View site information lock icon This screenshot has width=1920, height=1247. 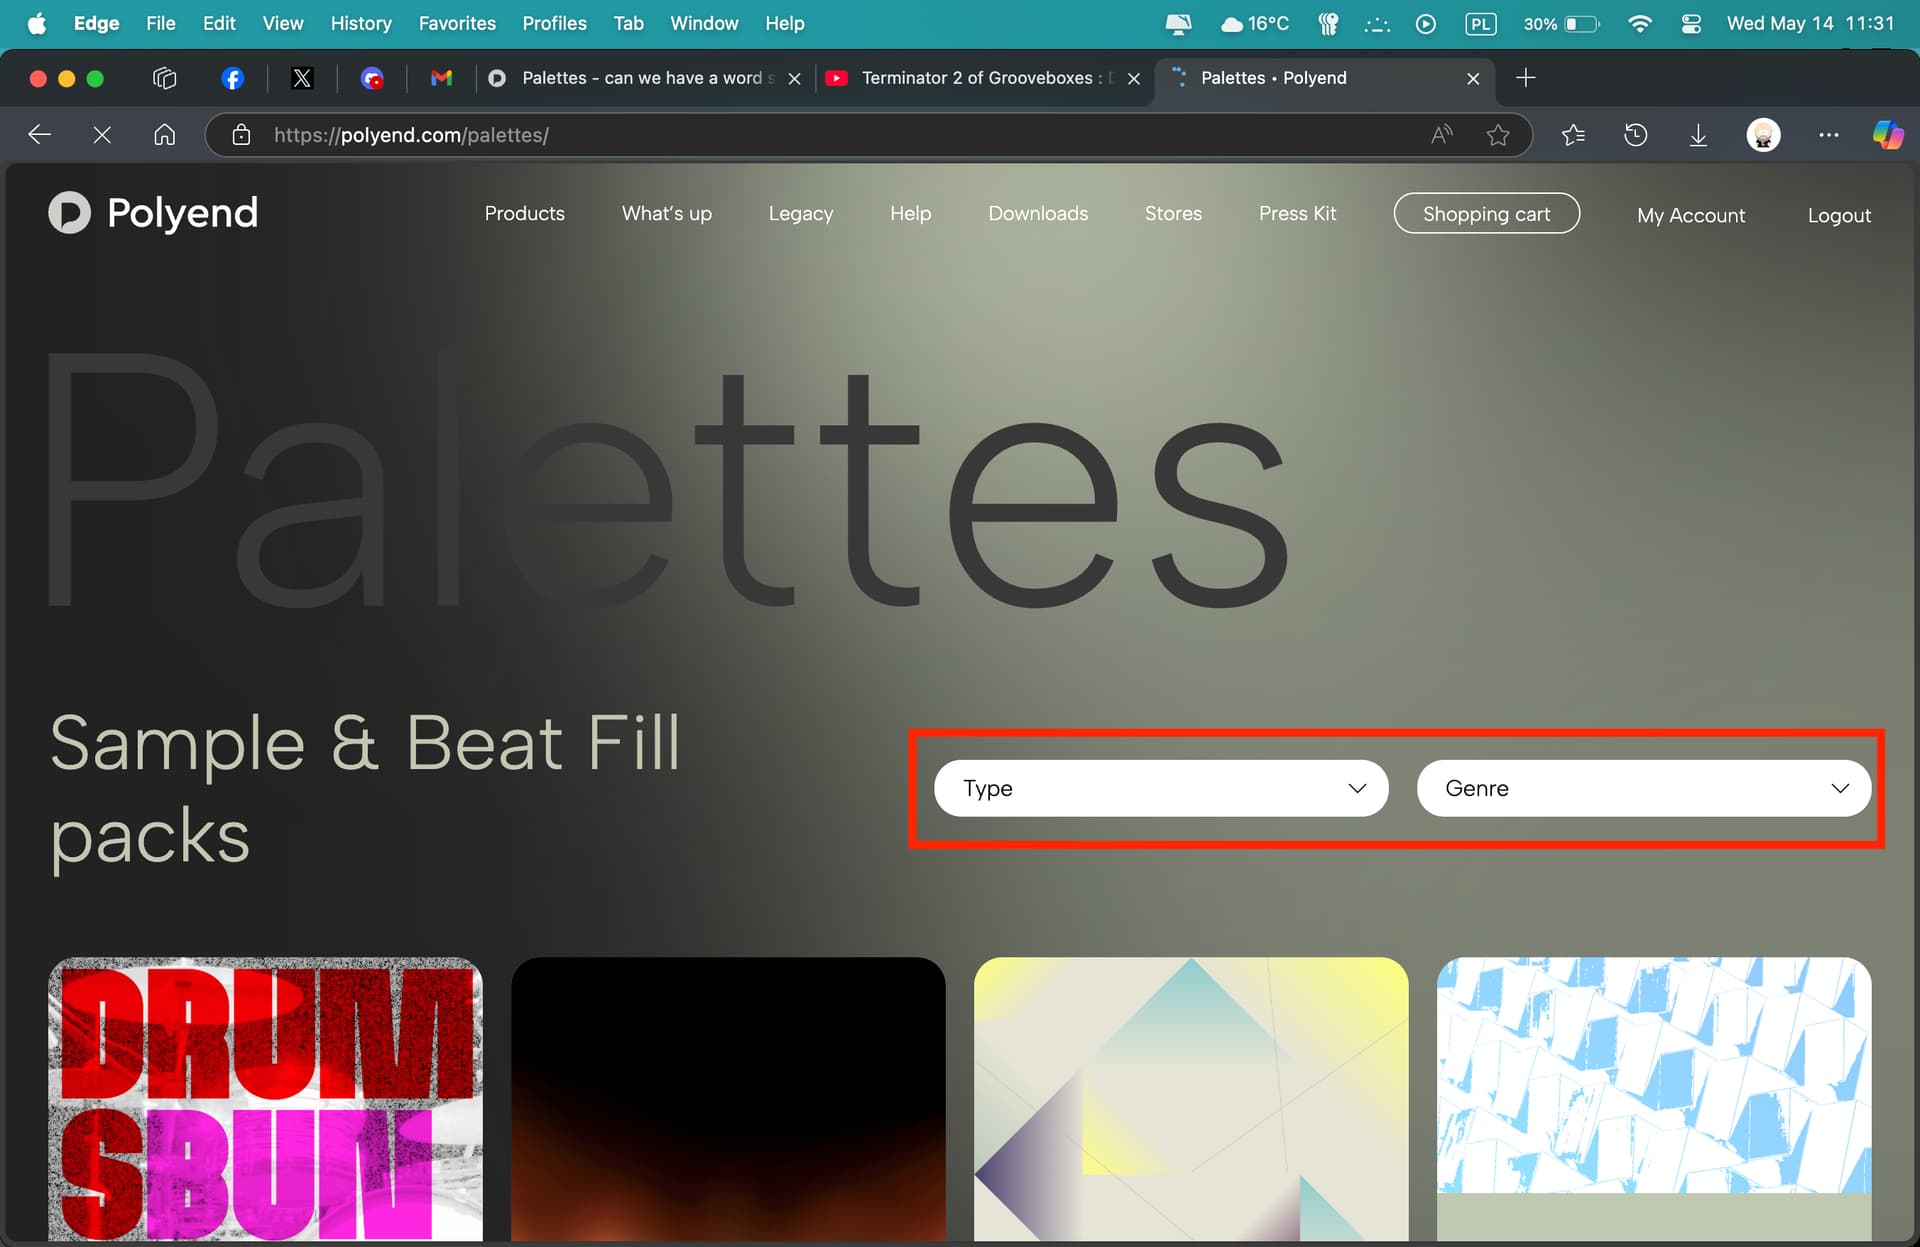click(241, 135)
